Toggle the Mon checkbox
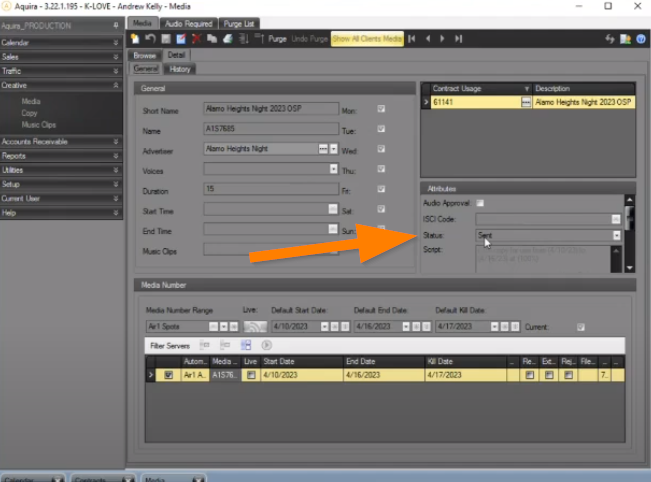The height and width of the screenshot is (482, 651). (381, 109)
